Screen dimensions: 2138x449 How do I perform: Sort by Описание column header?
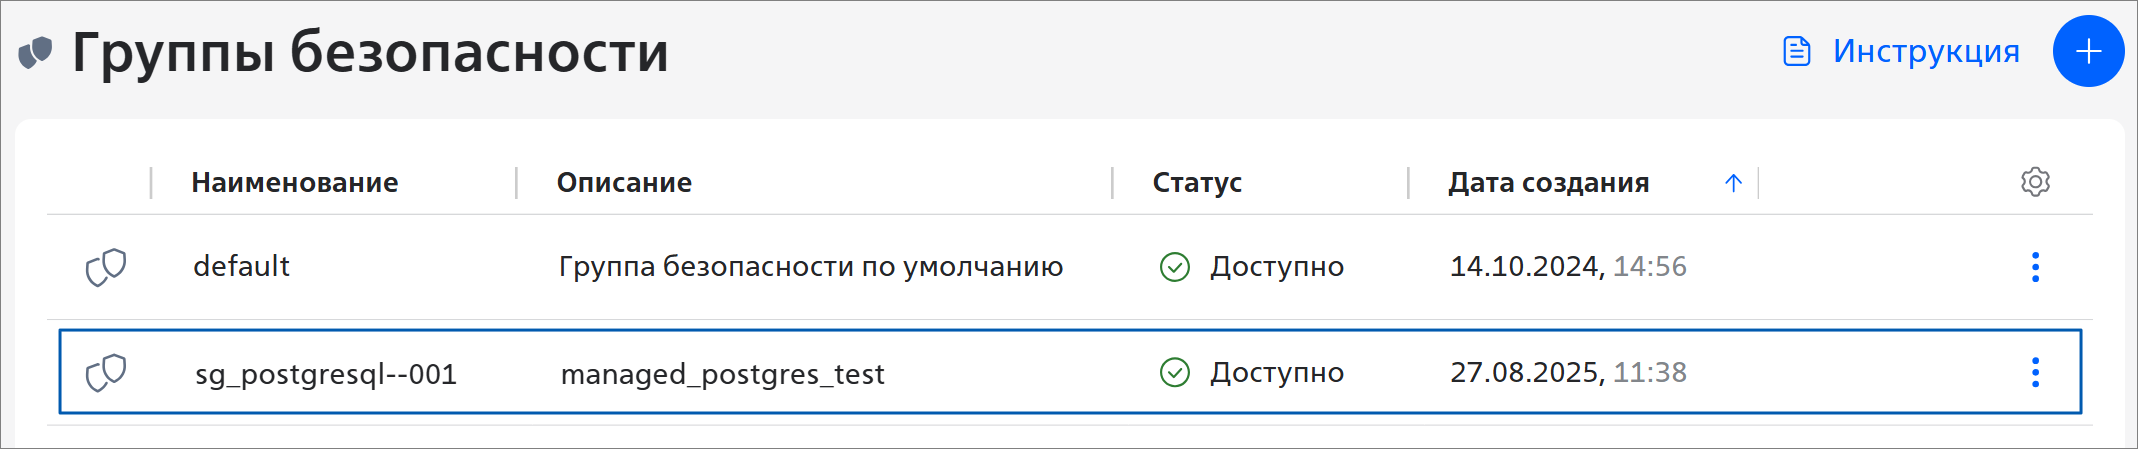624,183
